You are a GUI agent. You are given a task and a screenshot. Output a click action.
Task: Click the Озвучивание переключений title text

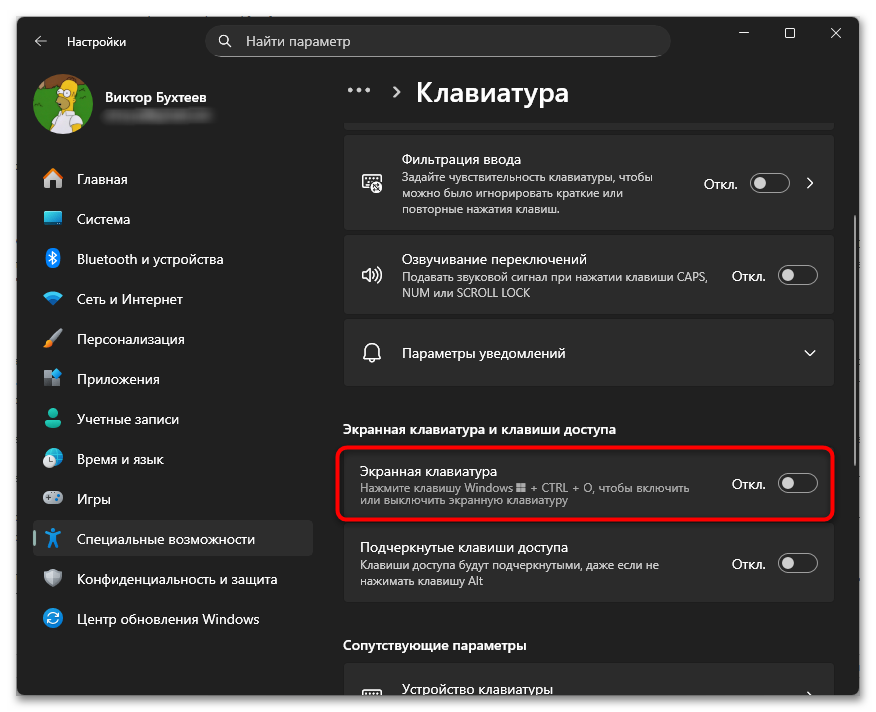click(x=494, y=259)
